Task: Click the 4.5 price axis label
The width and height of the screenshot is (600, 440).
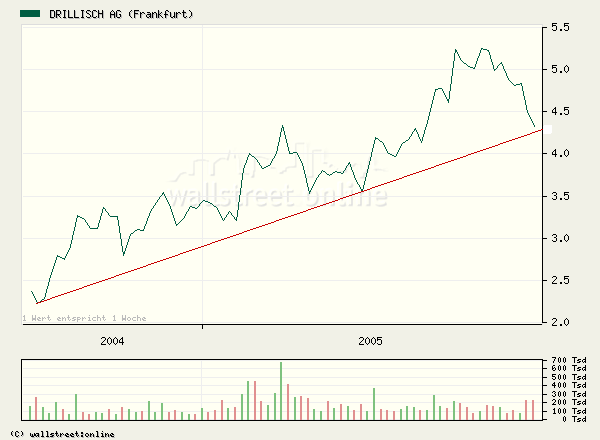Action: click(x=557, y=112)
